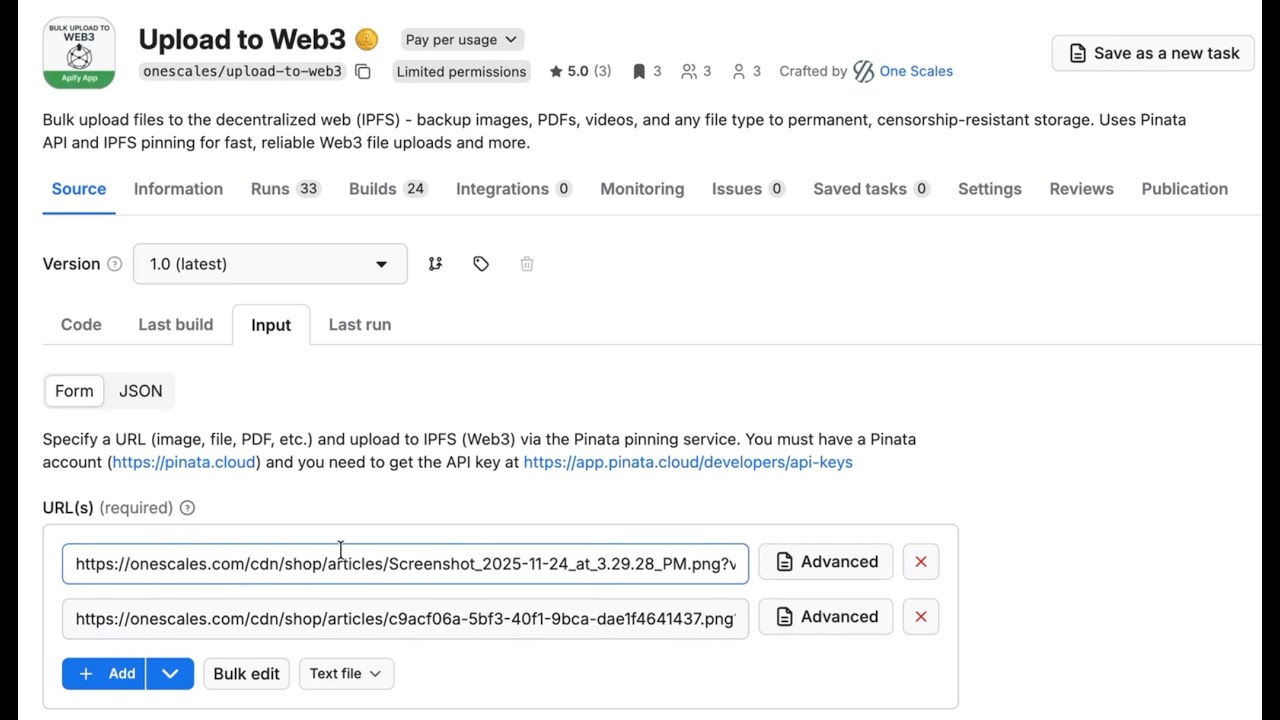Viewport: 1280px width, 720px height.
Task: Open the Saved tasks tab
Action: pos(871,189)
